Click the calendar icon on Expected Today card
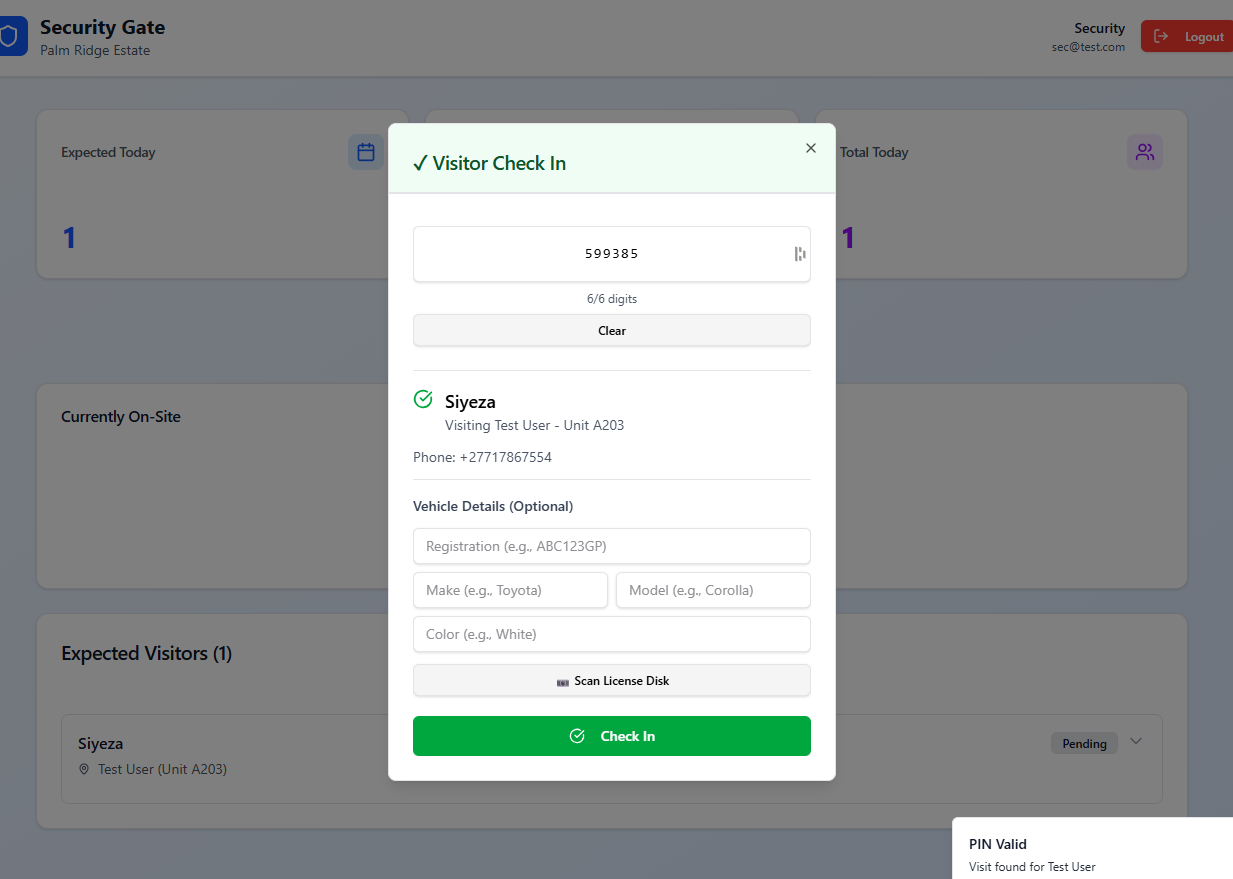The width and height of the screenshot is (1233, 879). pyautogui.click(x=365, y=152)
